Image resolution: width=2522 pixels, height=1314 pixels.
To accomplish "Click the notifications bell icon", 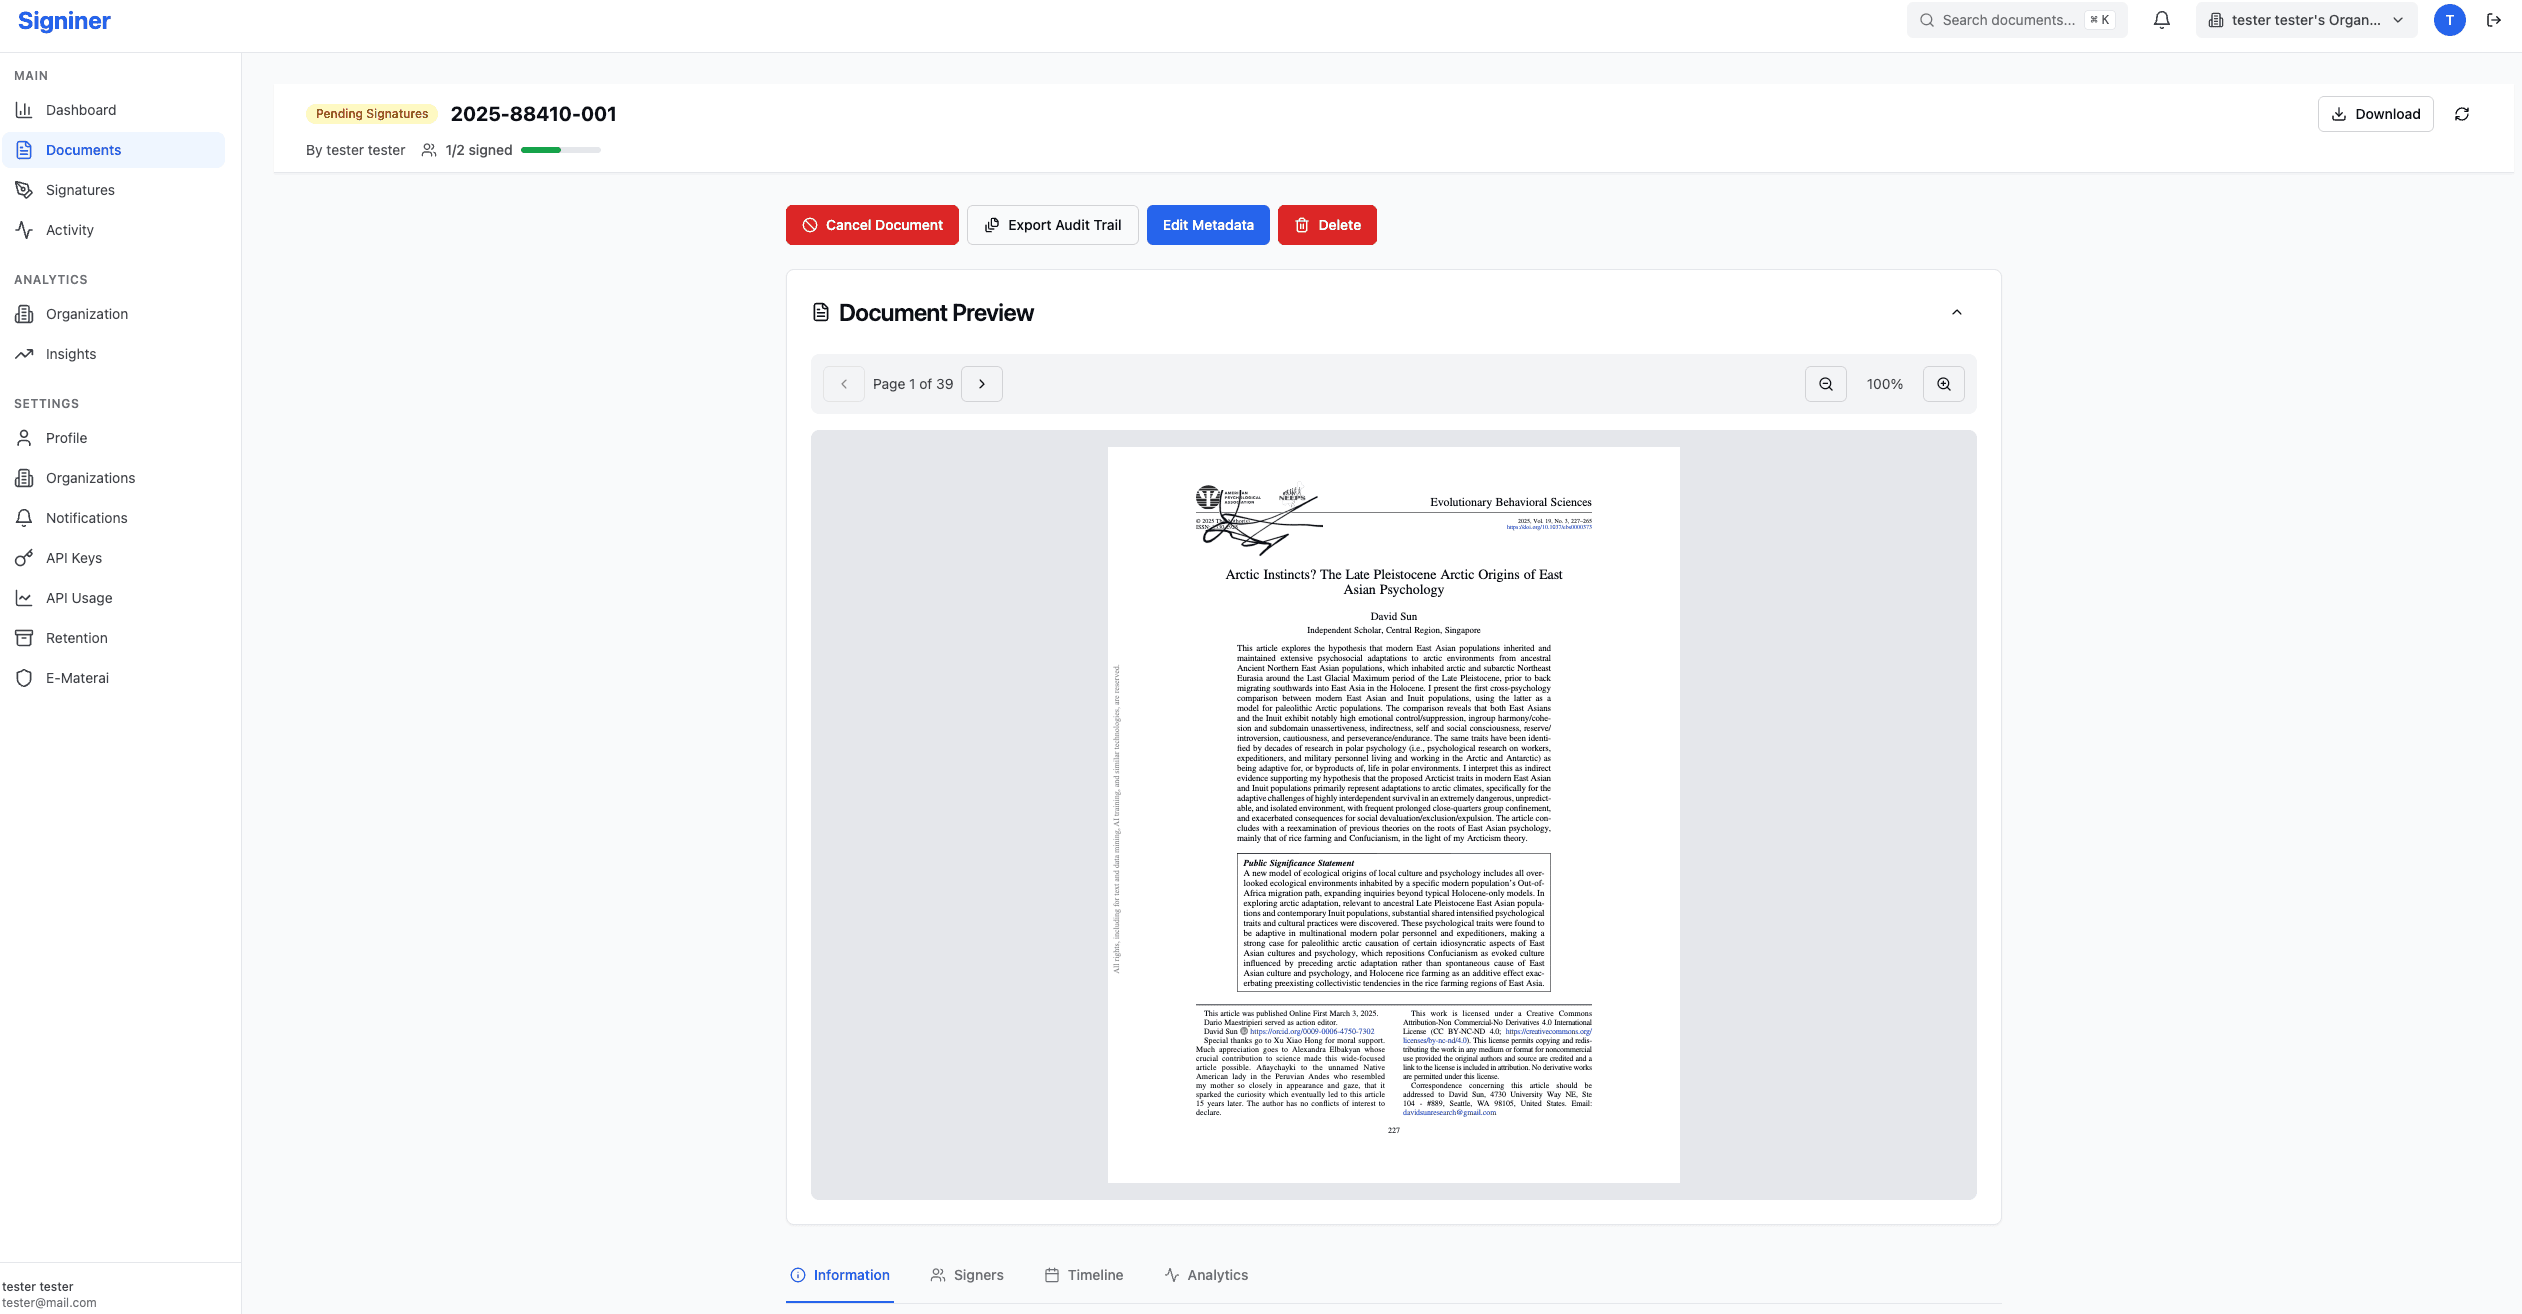I will (x=2160, y=20).
